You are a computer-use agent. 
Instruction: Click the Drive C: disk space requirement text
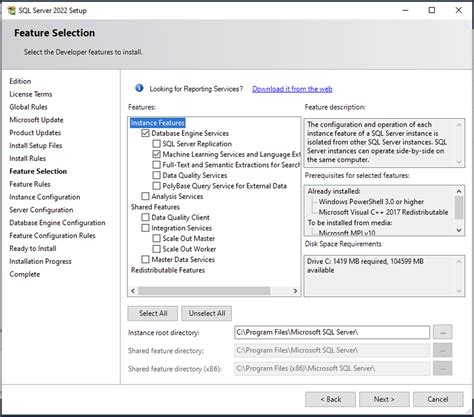click(365, 266)
